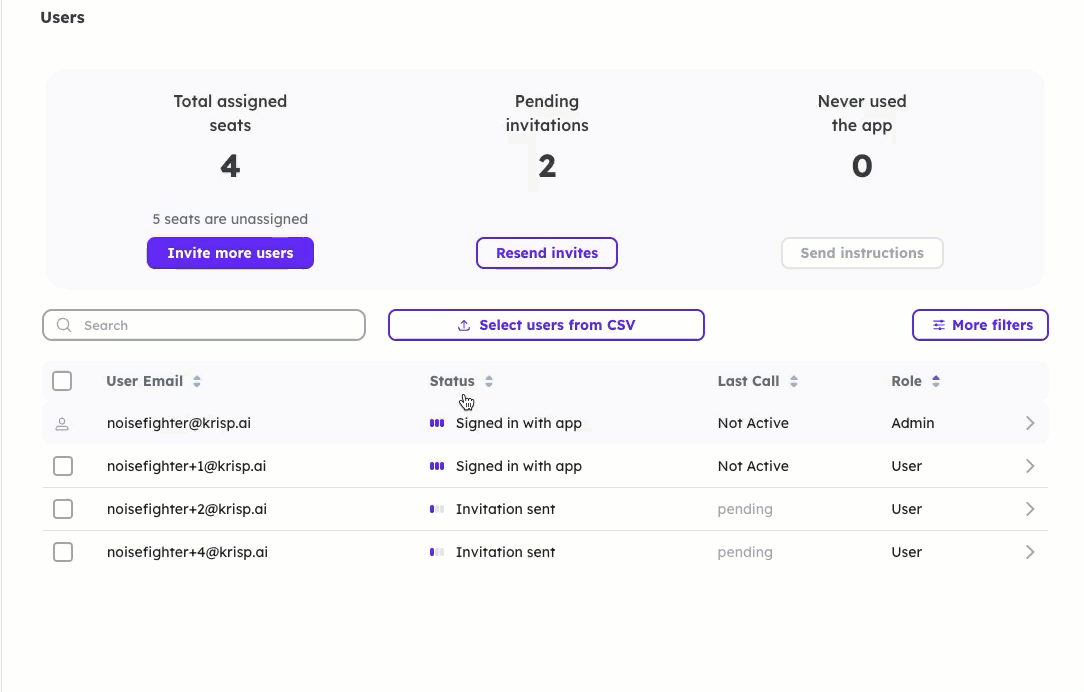Click the signal bars status icon on noisefighter+1 row
This screenshot has height=692, width=1084.
click(x=437, y=466)
